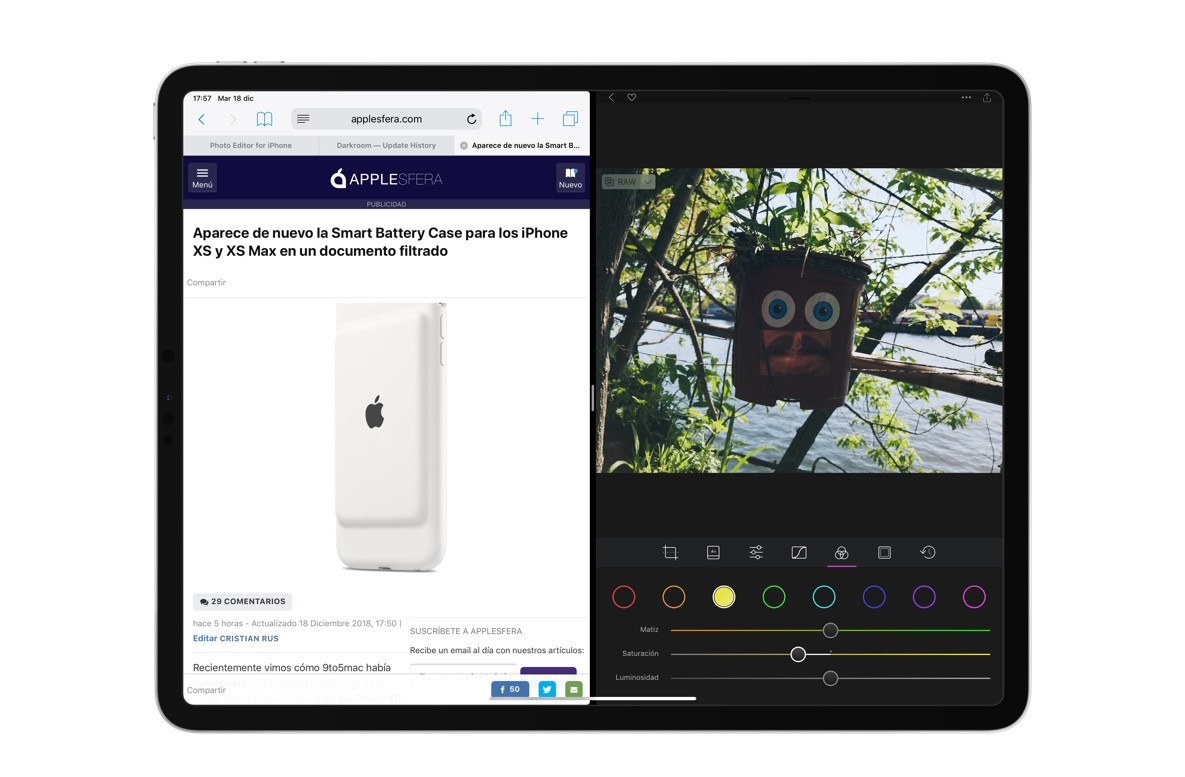Open the three-dot options menu in Darkroom
The width and height of the screenshot is (1185, 777).
[966, 97]
